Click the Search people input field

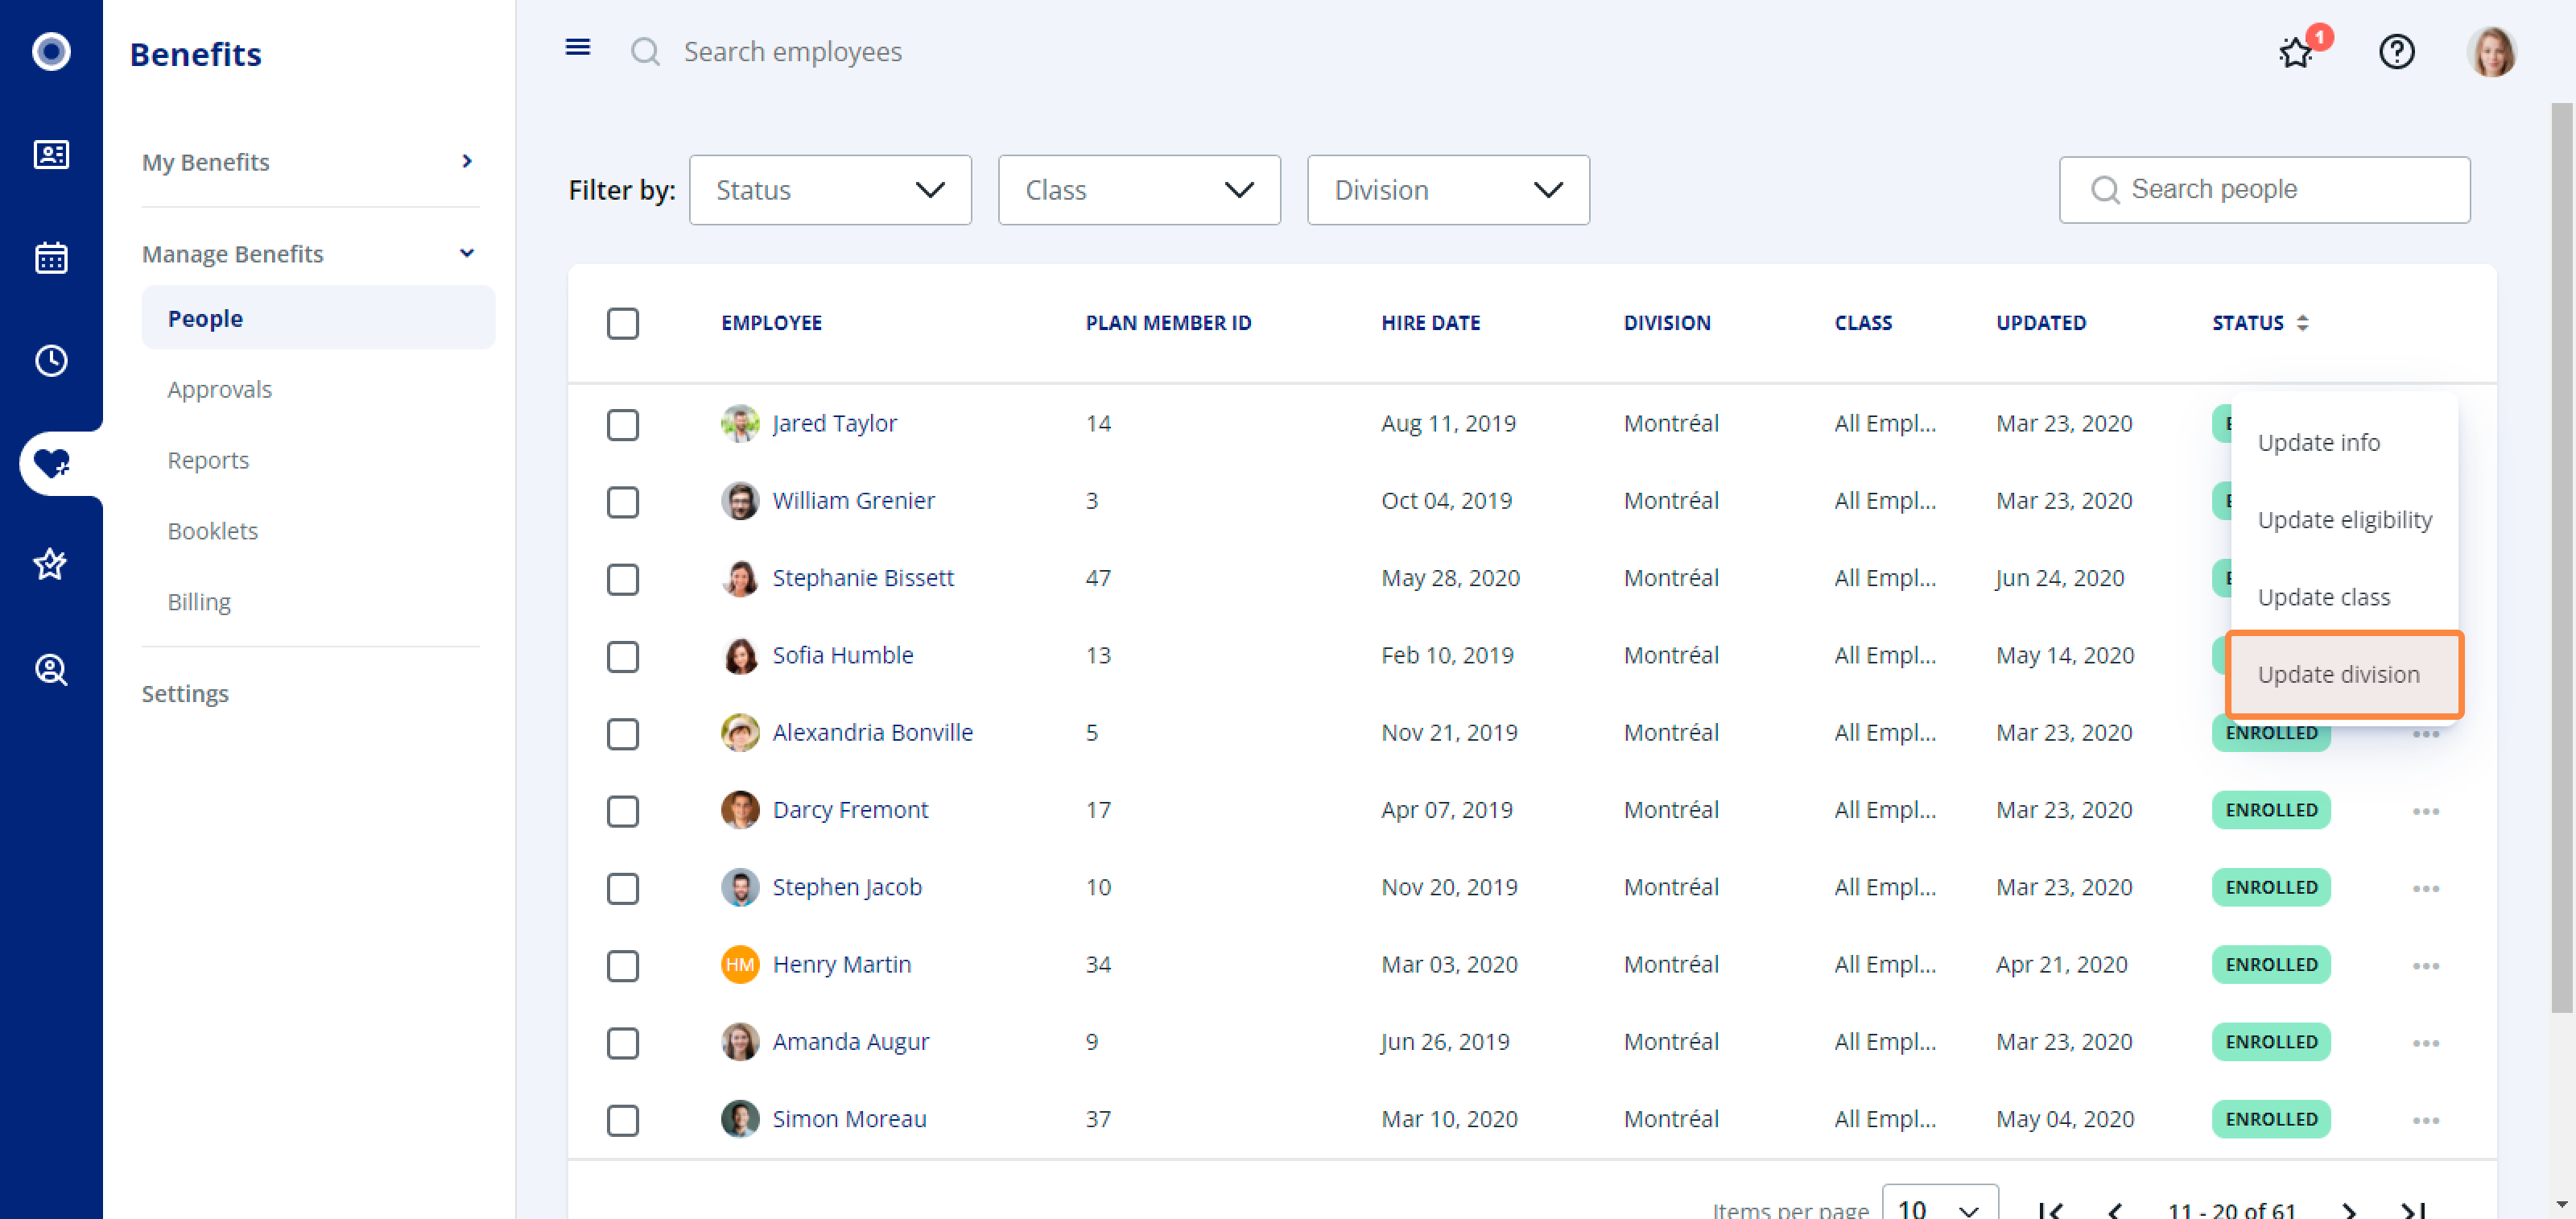(2264, 189)
